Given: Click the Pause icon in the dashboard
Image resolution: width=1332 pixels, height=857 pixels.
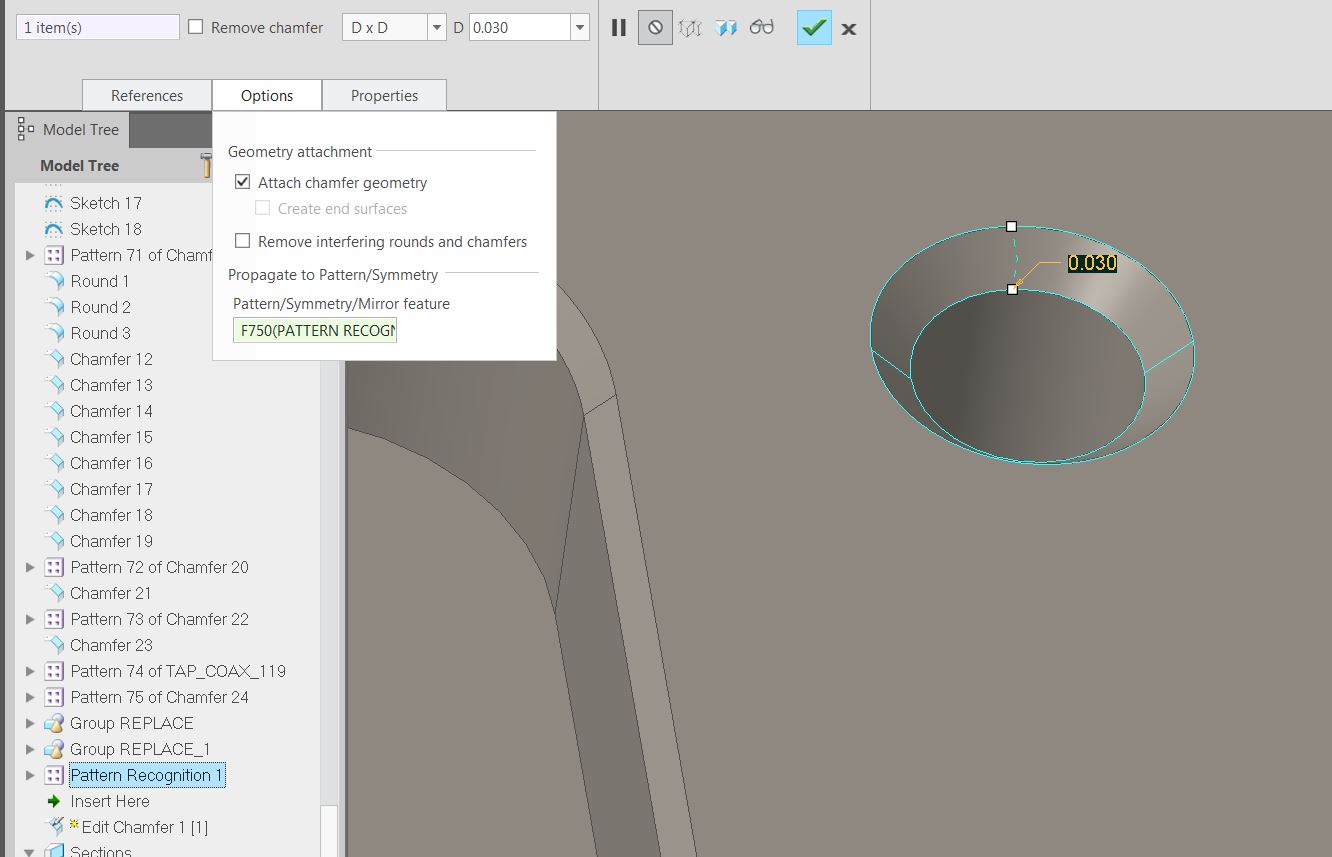Looking at the screenshot, I should pos(618,27).
